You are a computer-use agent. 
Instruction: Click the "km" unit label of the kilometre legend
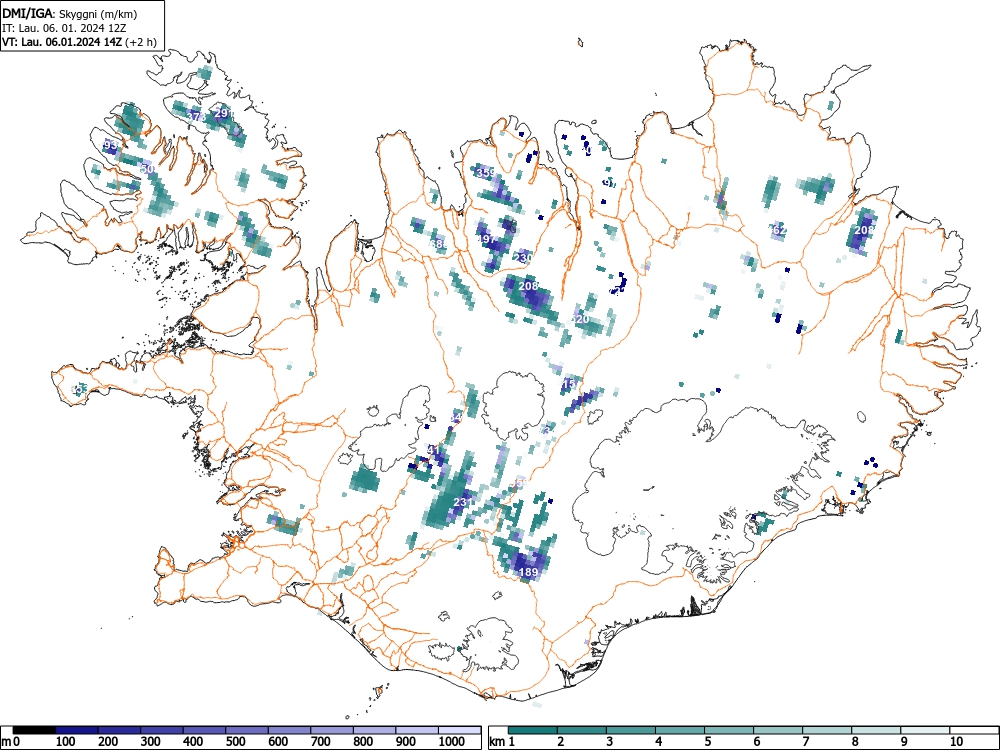pyautogui.click(x=497, y=742)
